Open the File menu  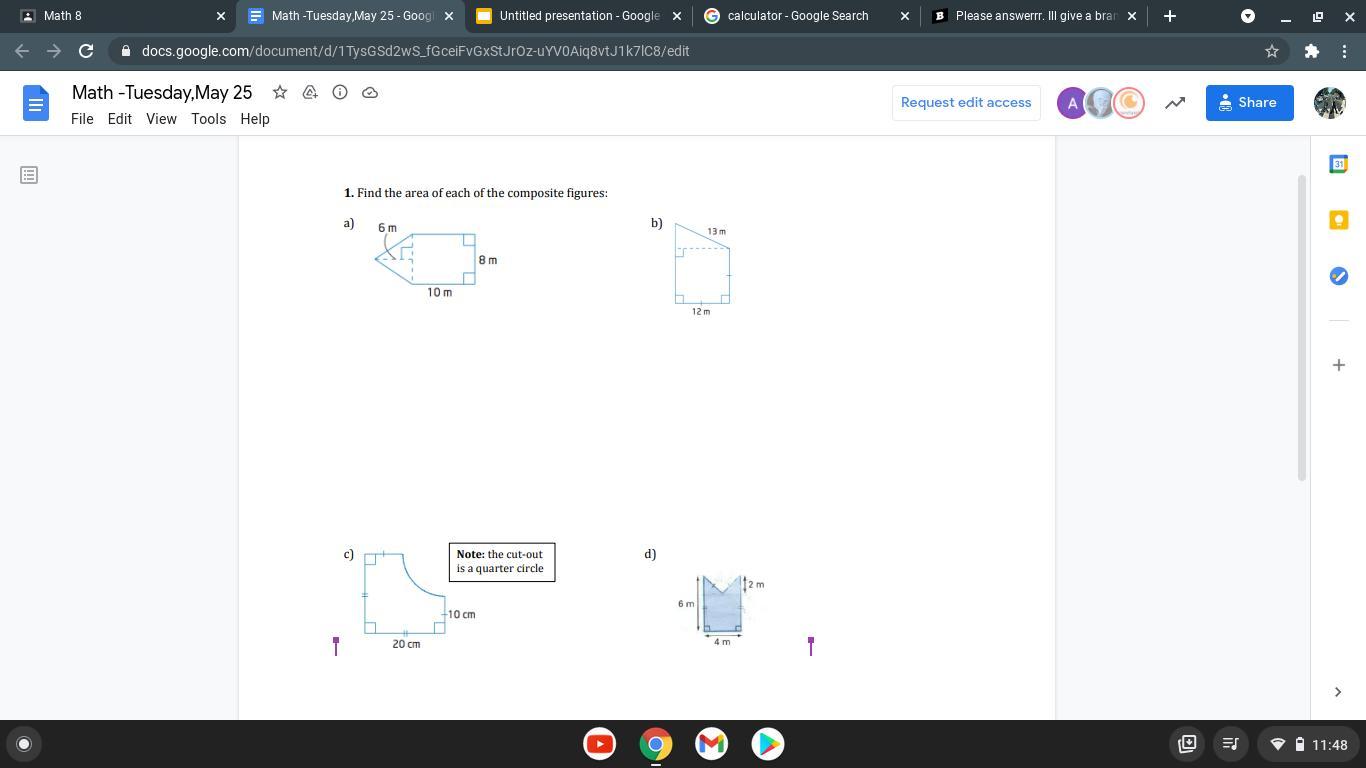tap(82, 119)
